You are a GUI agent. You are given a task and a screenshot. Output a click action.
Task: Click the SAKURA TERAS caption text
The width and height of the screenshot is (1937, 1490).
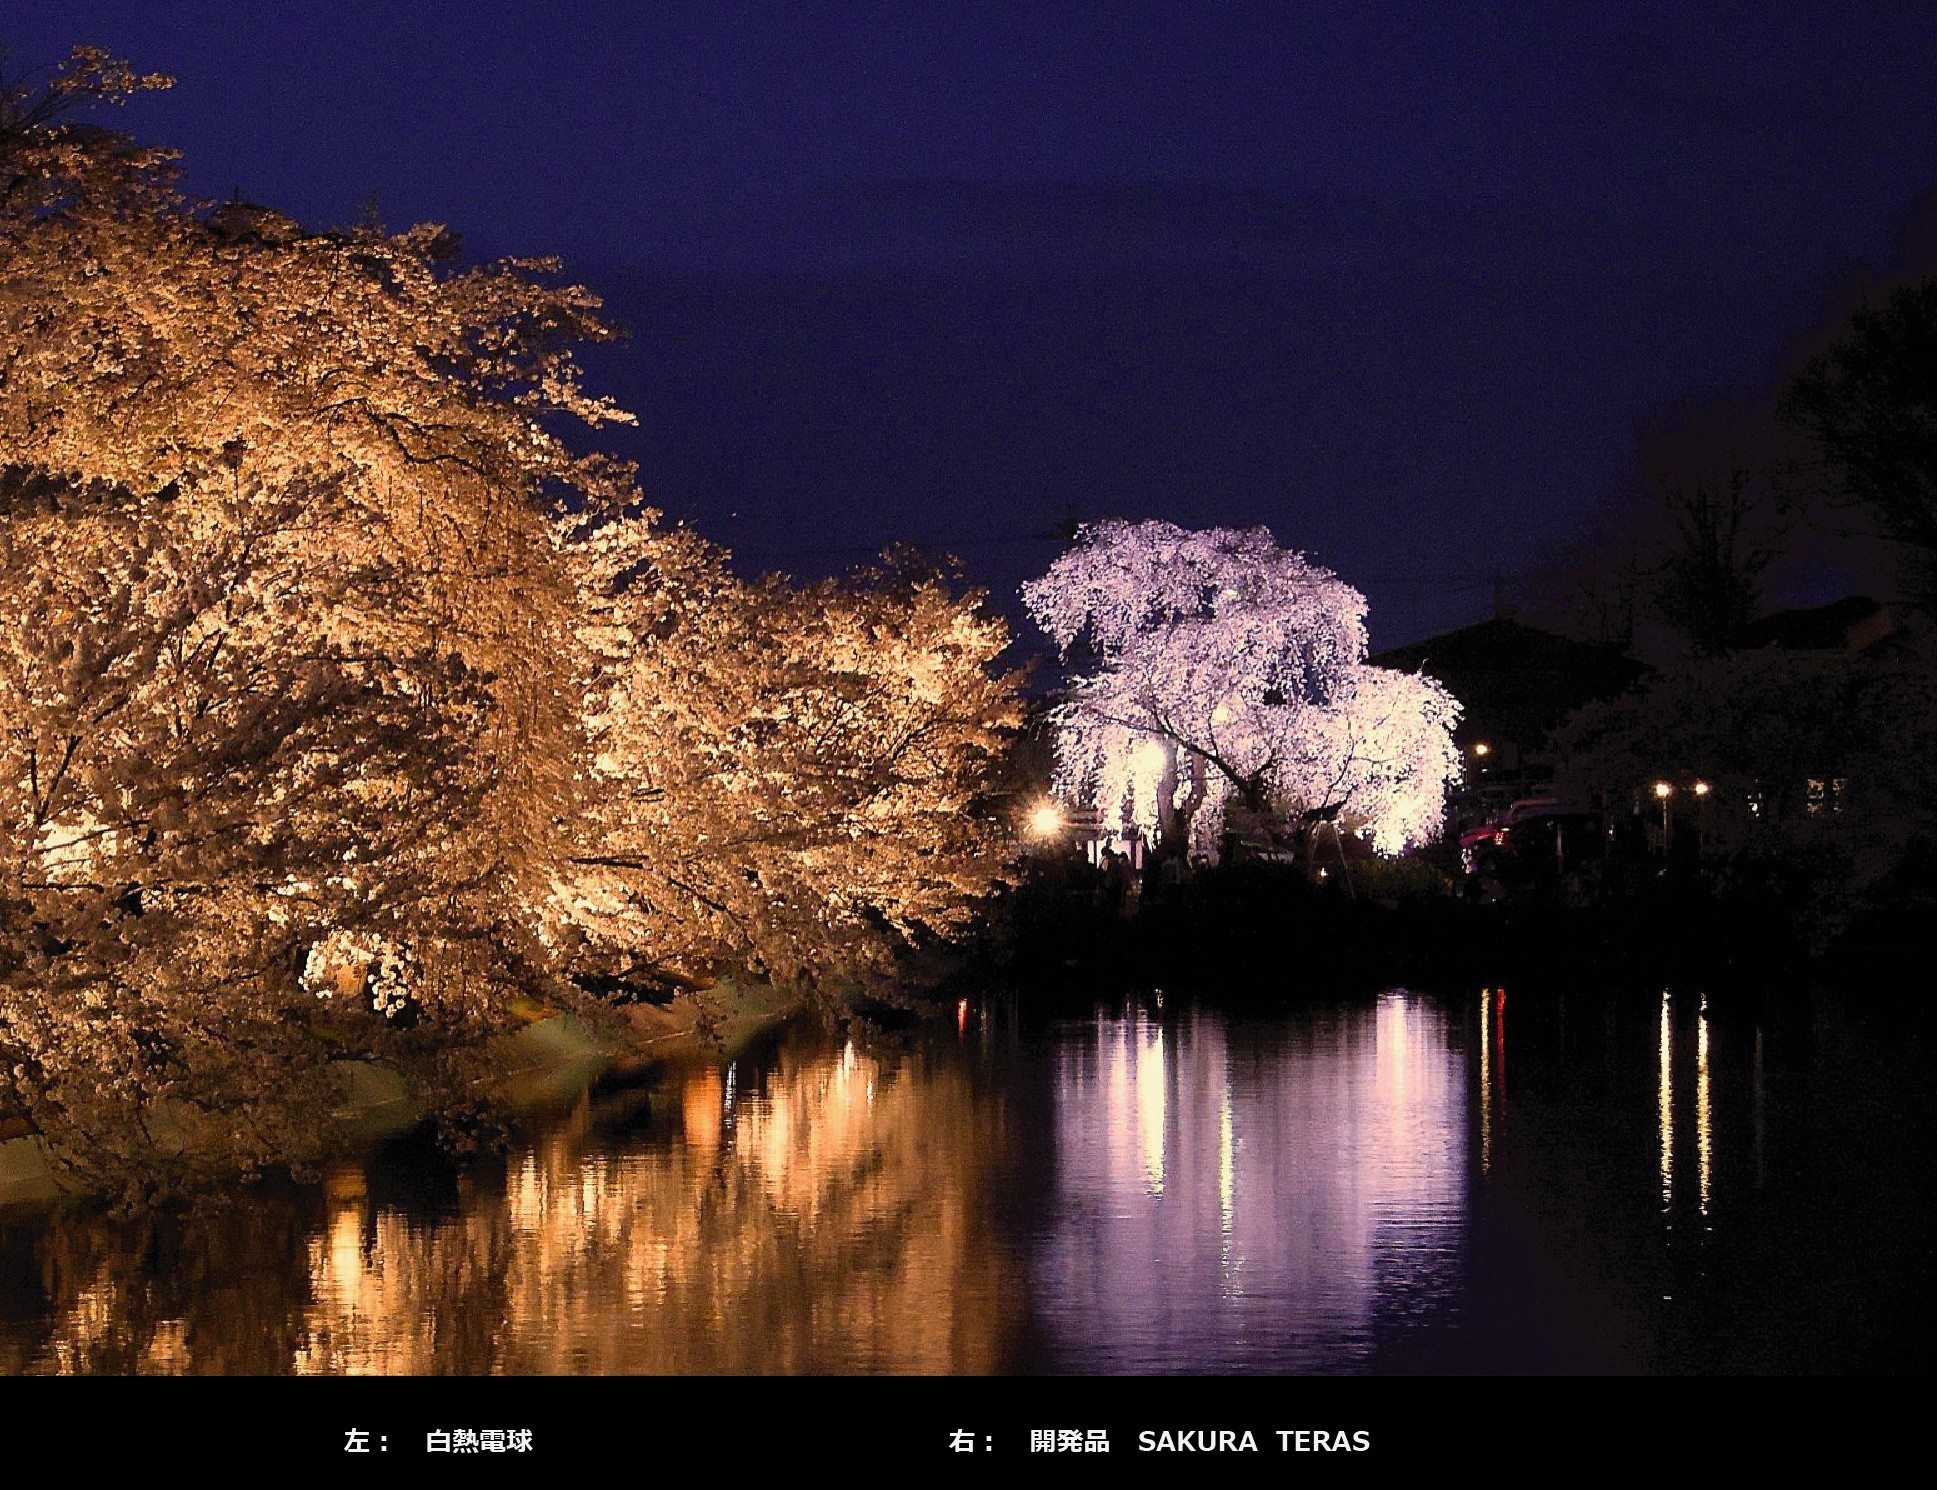pos(1253,1441)
